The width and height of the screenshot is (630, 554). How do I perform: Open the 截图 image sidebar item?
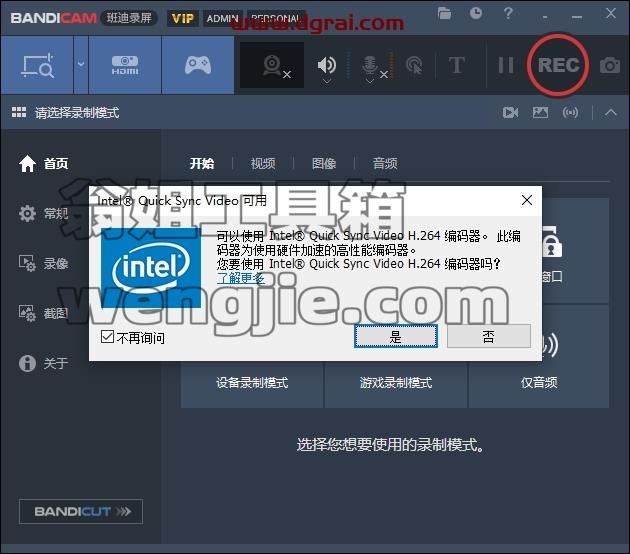click(x=43, y=313)
